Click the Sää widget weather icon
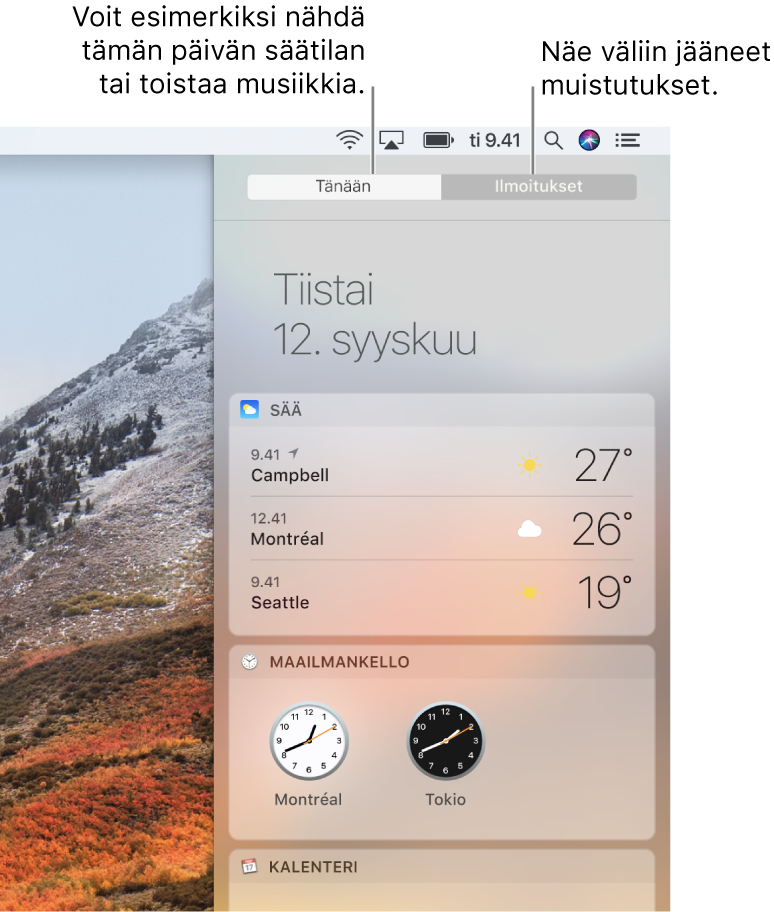This screenshot has width=774, height=912. [249, 409]
